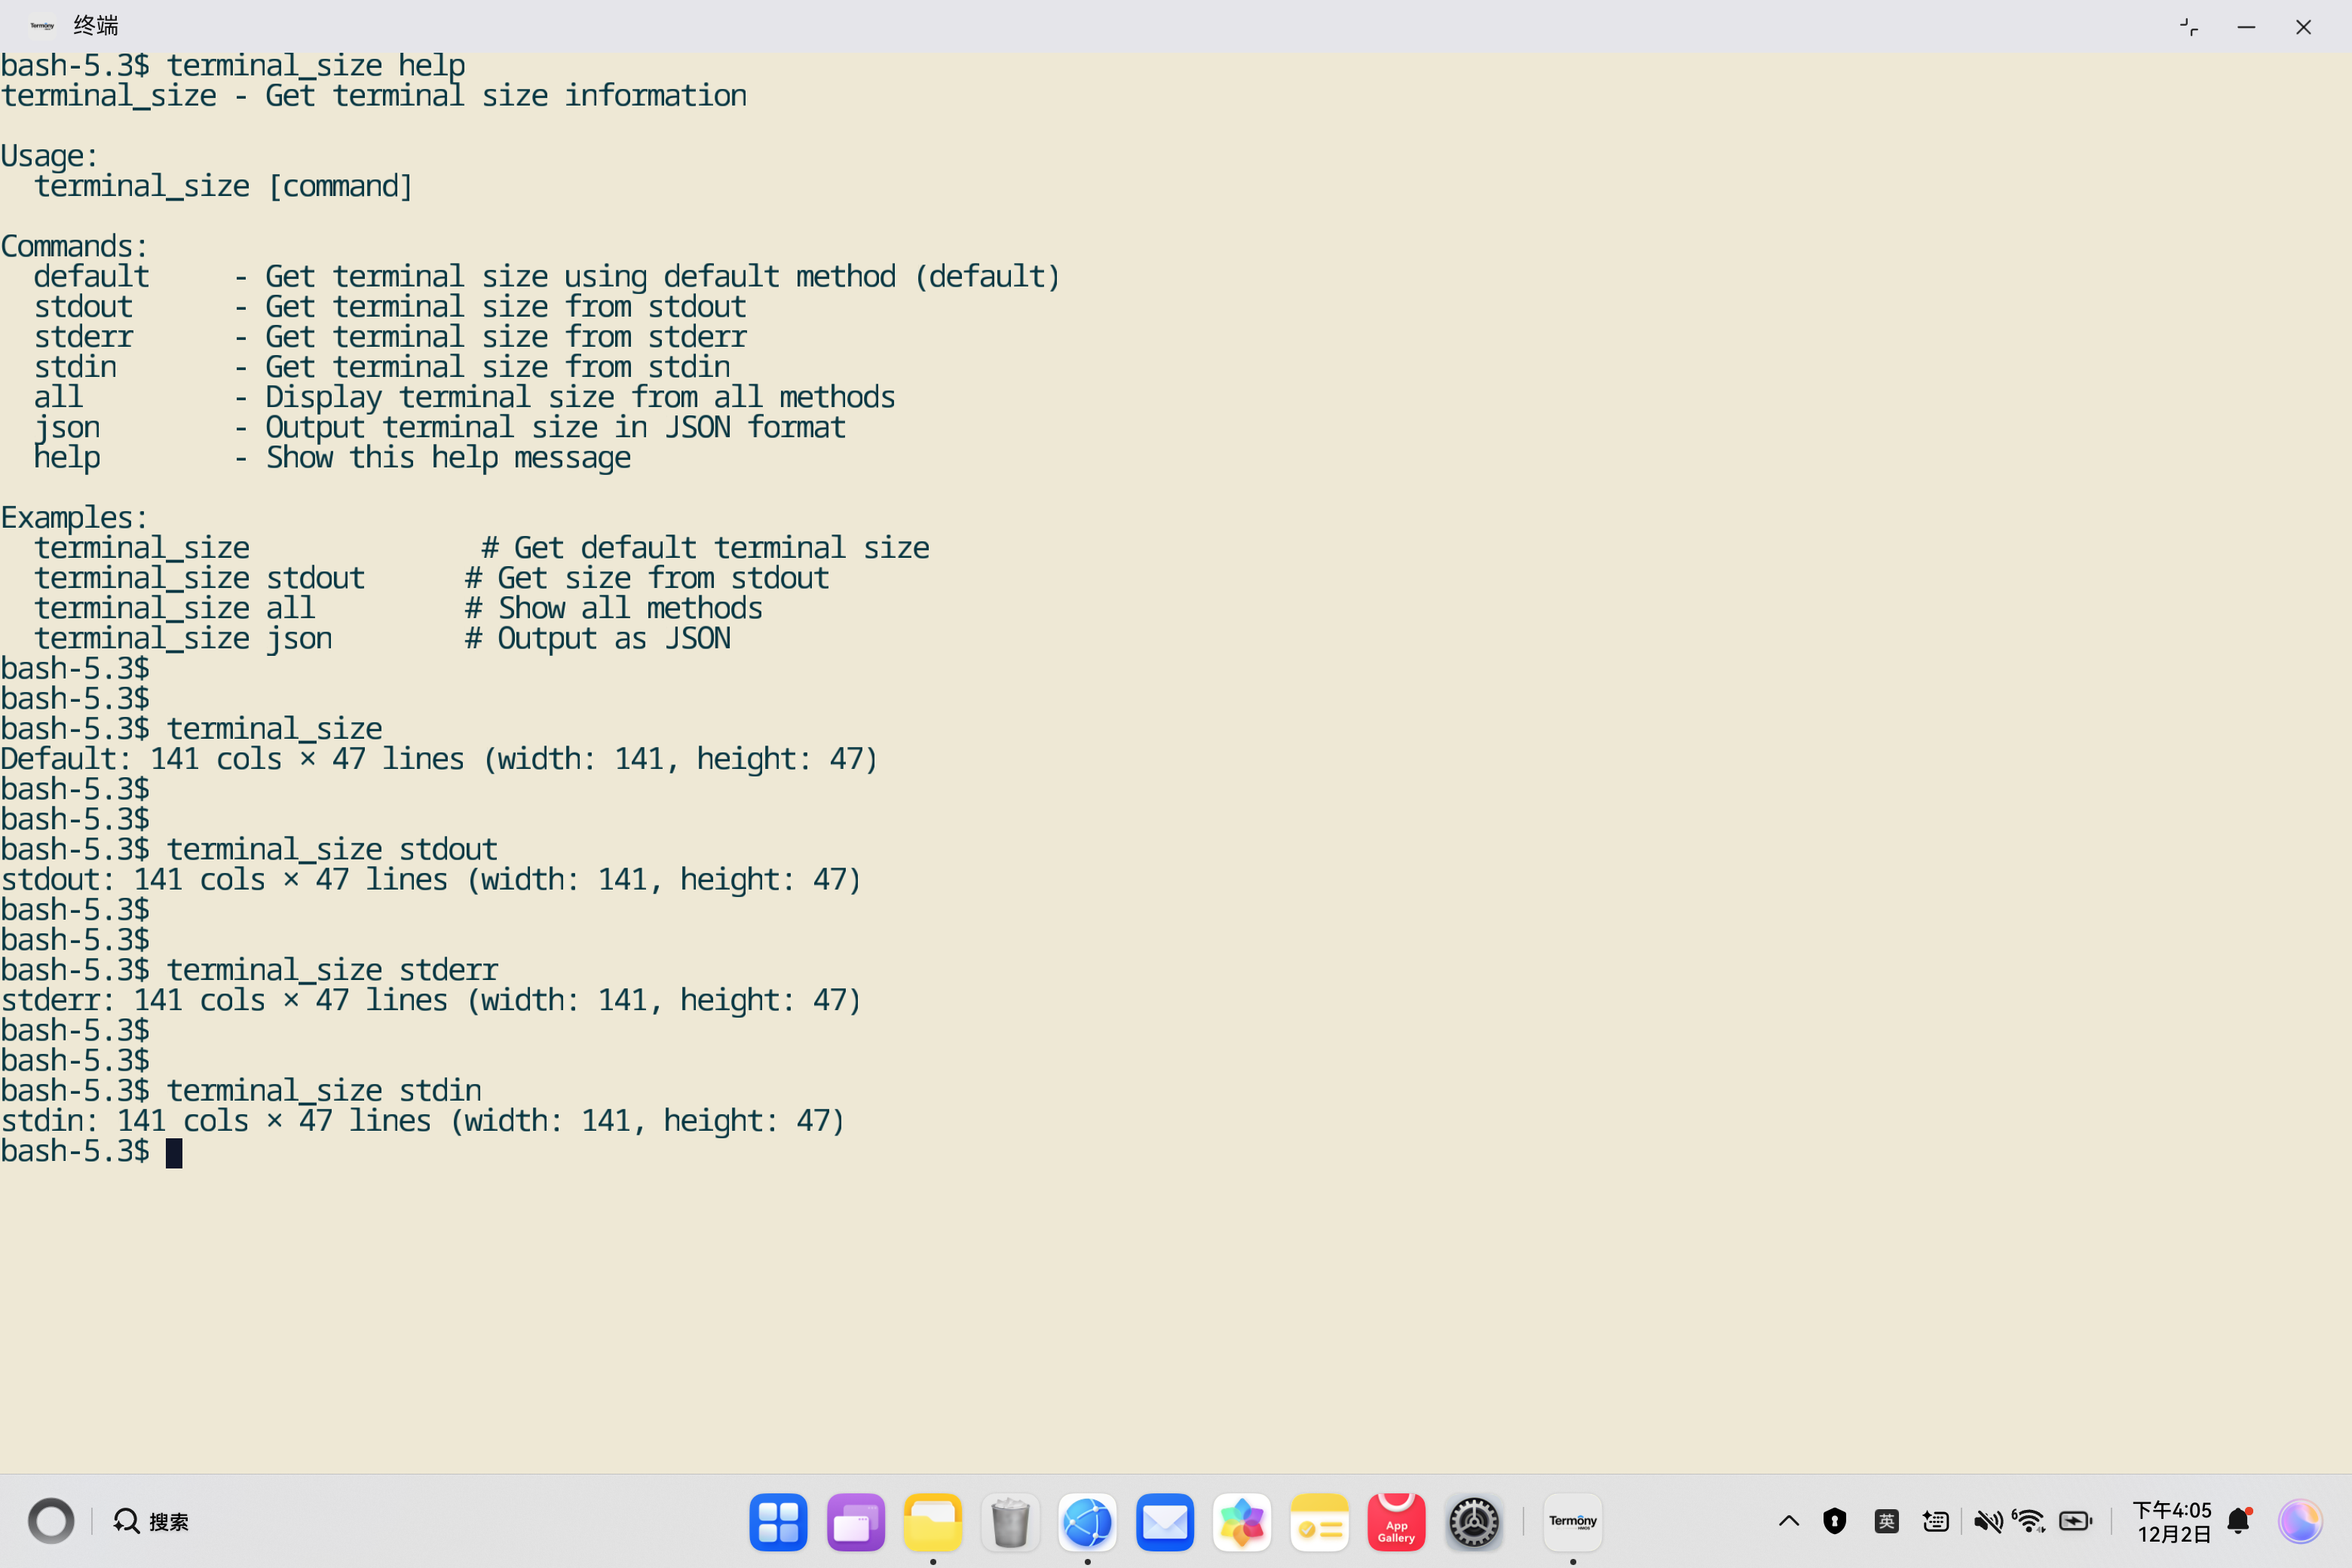
Task: Switch the 英 input method indicator
Action: click(1886, 1522)
